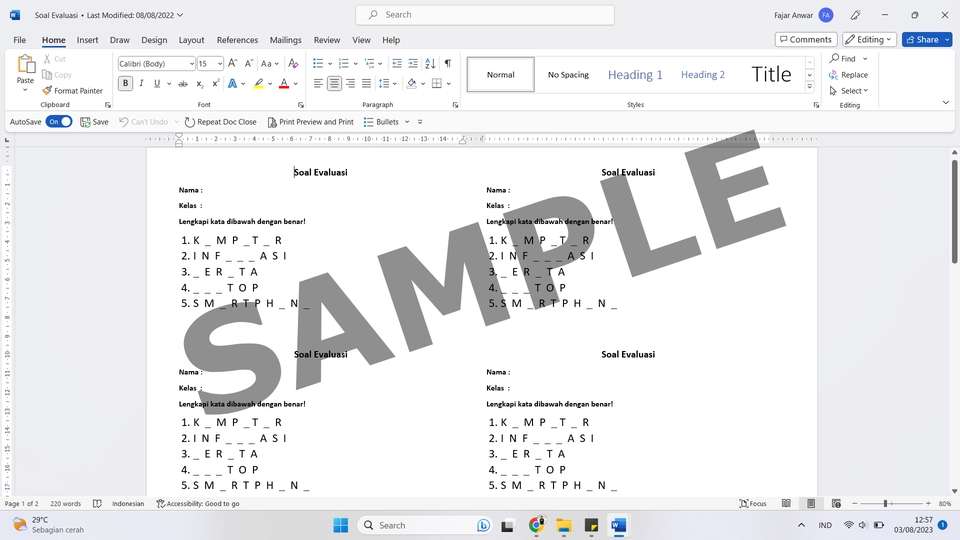Save the document from quick toolbar

click(94, 122)
